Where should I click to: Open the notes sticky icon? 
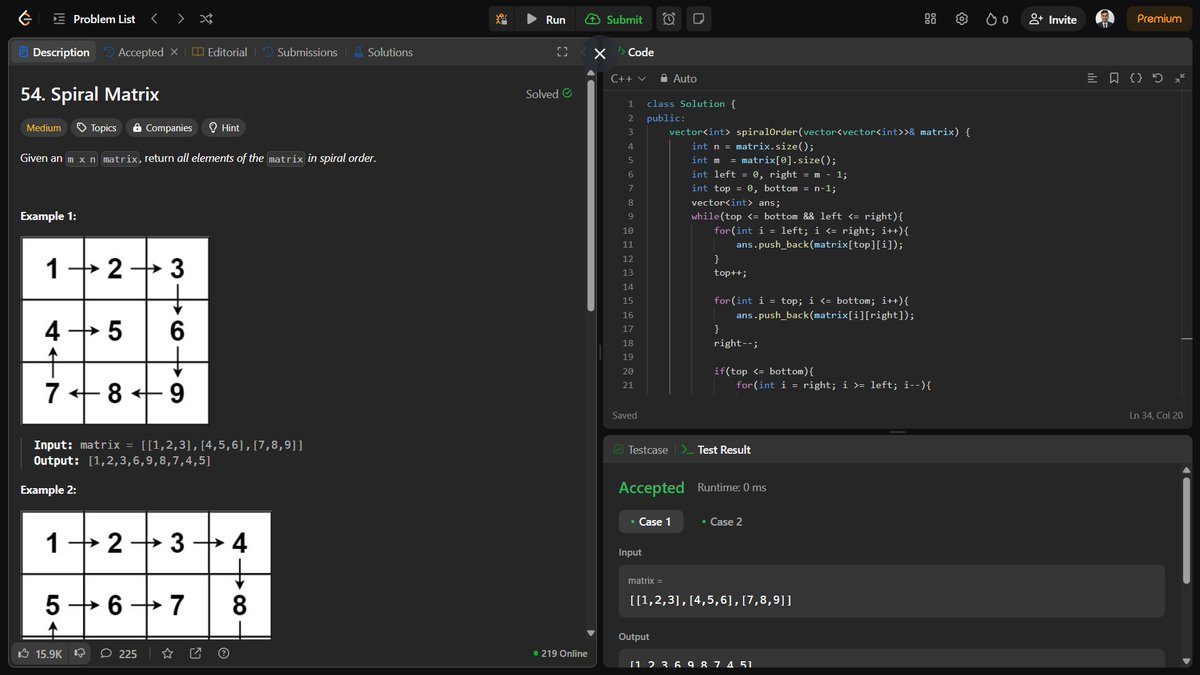pos(698,19)
